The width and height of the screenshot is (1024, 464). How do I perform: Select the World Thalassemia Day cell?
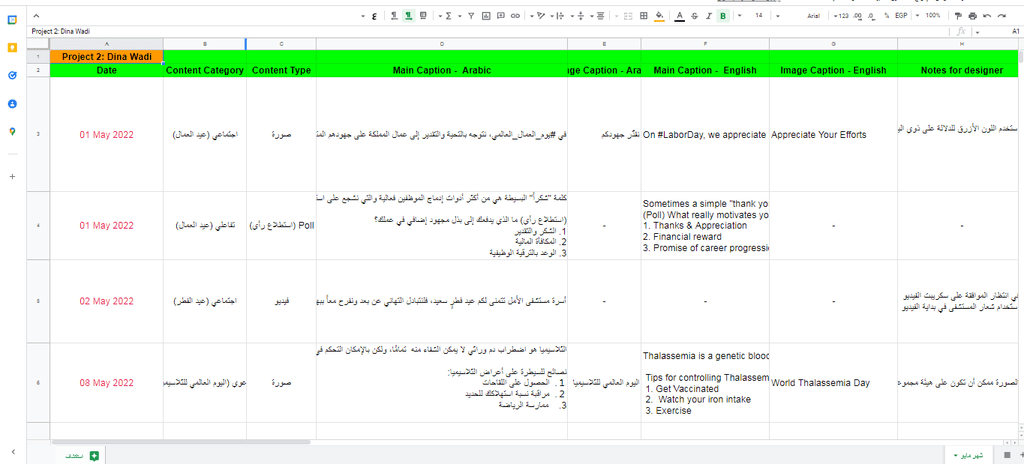click(x=833, y=383)
